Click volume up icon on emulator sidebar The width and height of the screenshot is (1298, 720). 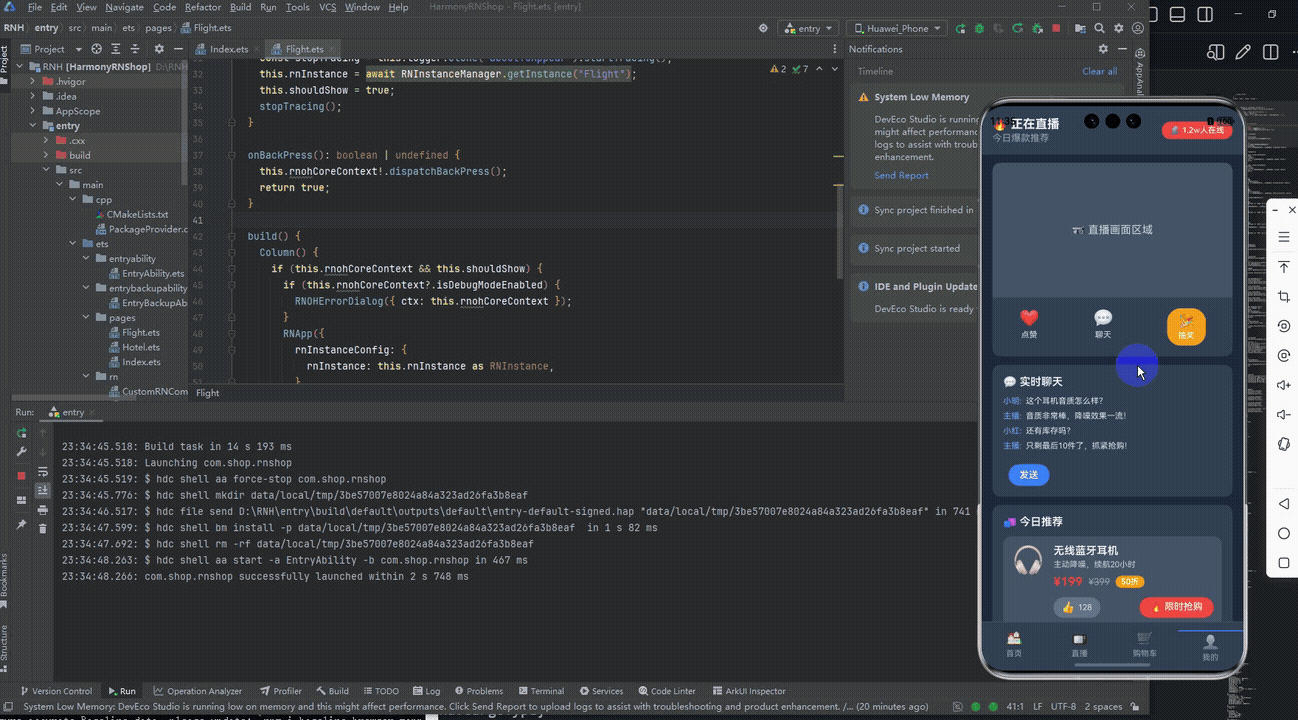click(1284, 385)
